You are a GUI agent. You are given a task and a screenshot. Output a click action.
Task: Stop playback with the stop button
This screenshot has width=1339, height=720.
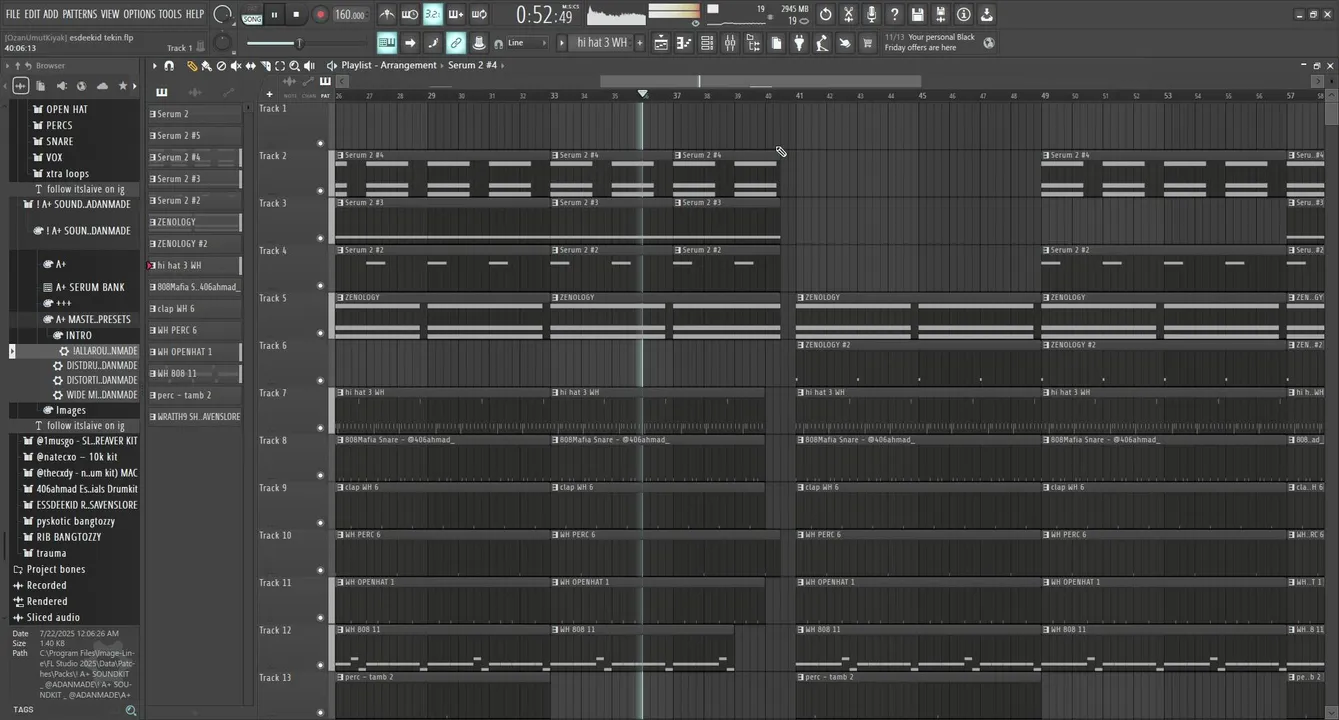296,14
